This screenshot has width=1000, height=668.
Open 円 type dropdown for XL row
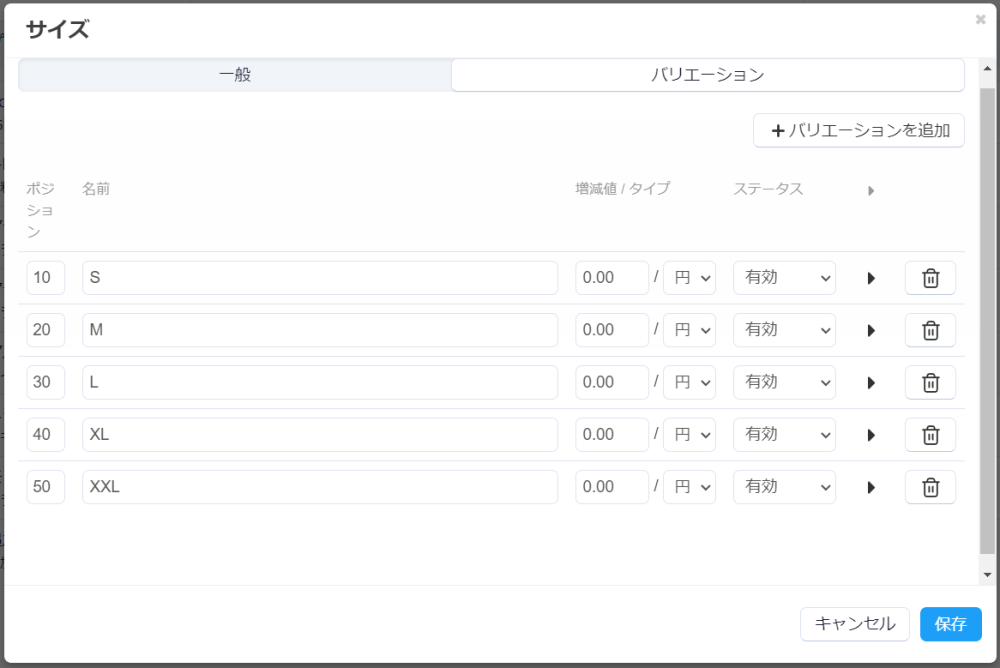click(x=689, y=435)
